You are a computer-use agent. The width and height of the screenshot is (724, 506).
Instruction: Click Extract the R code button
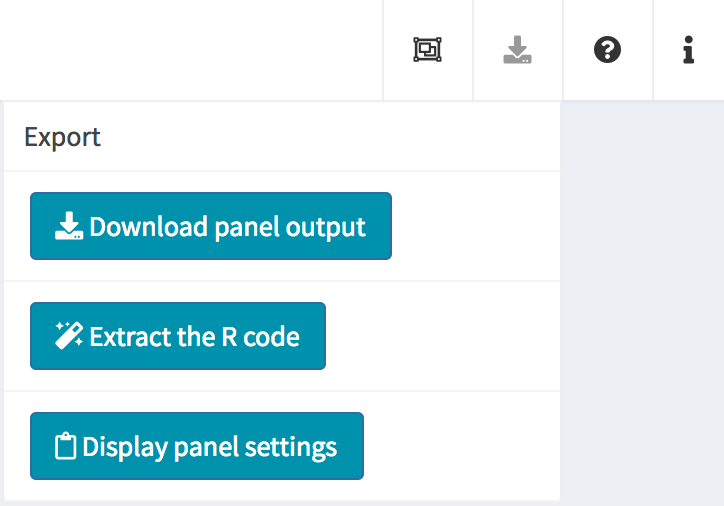click(178, 336)
